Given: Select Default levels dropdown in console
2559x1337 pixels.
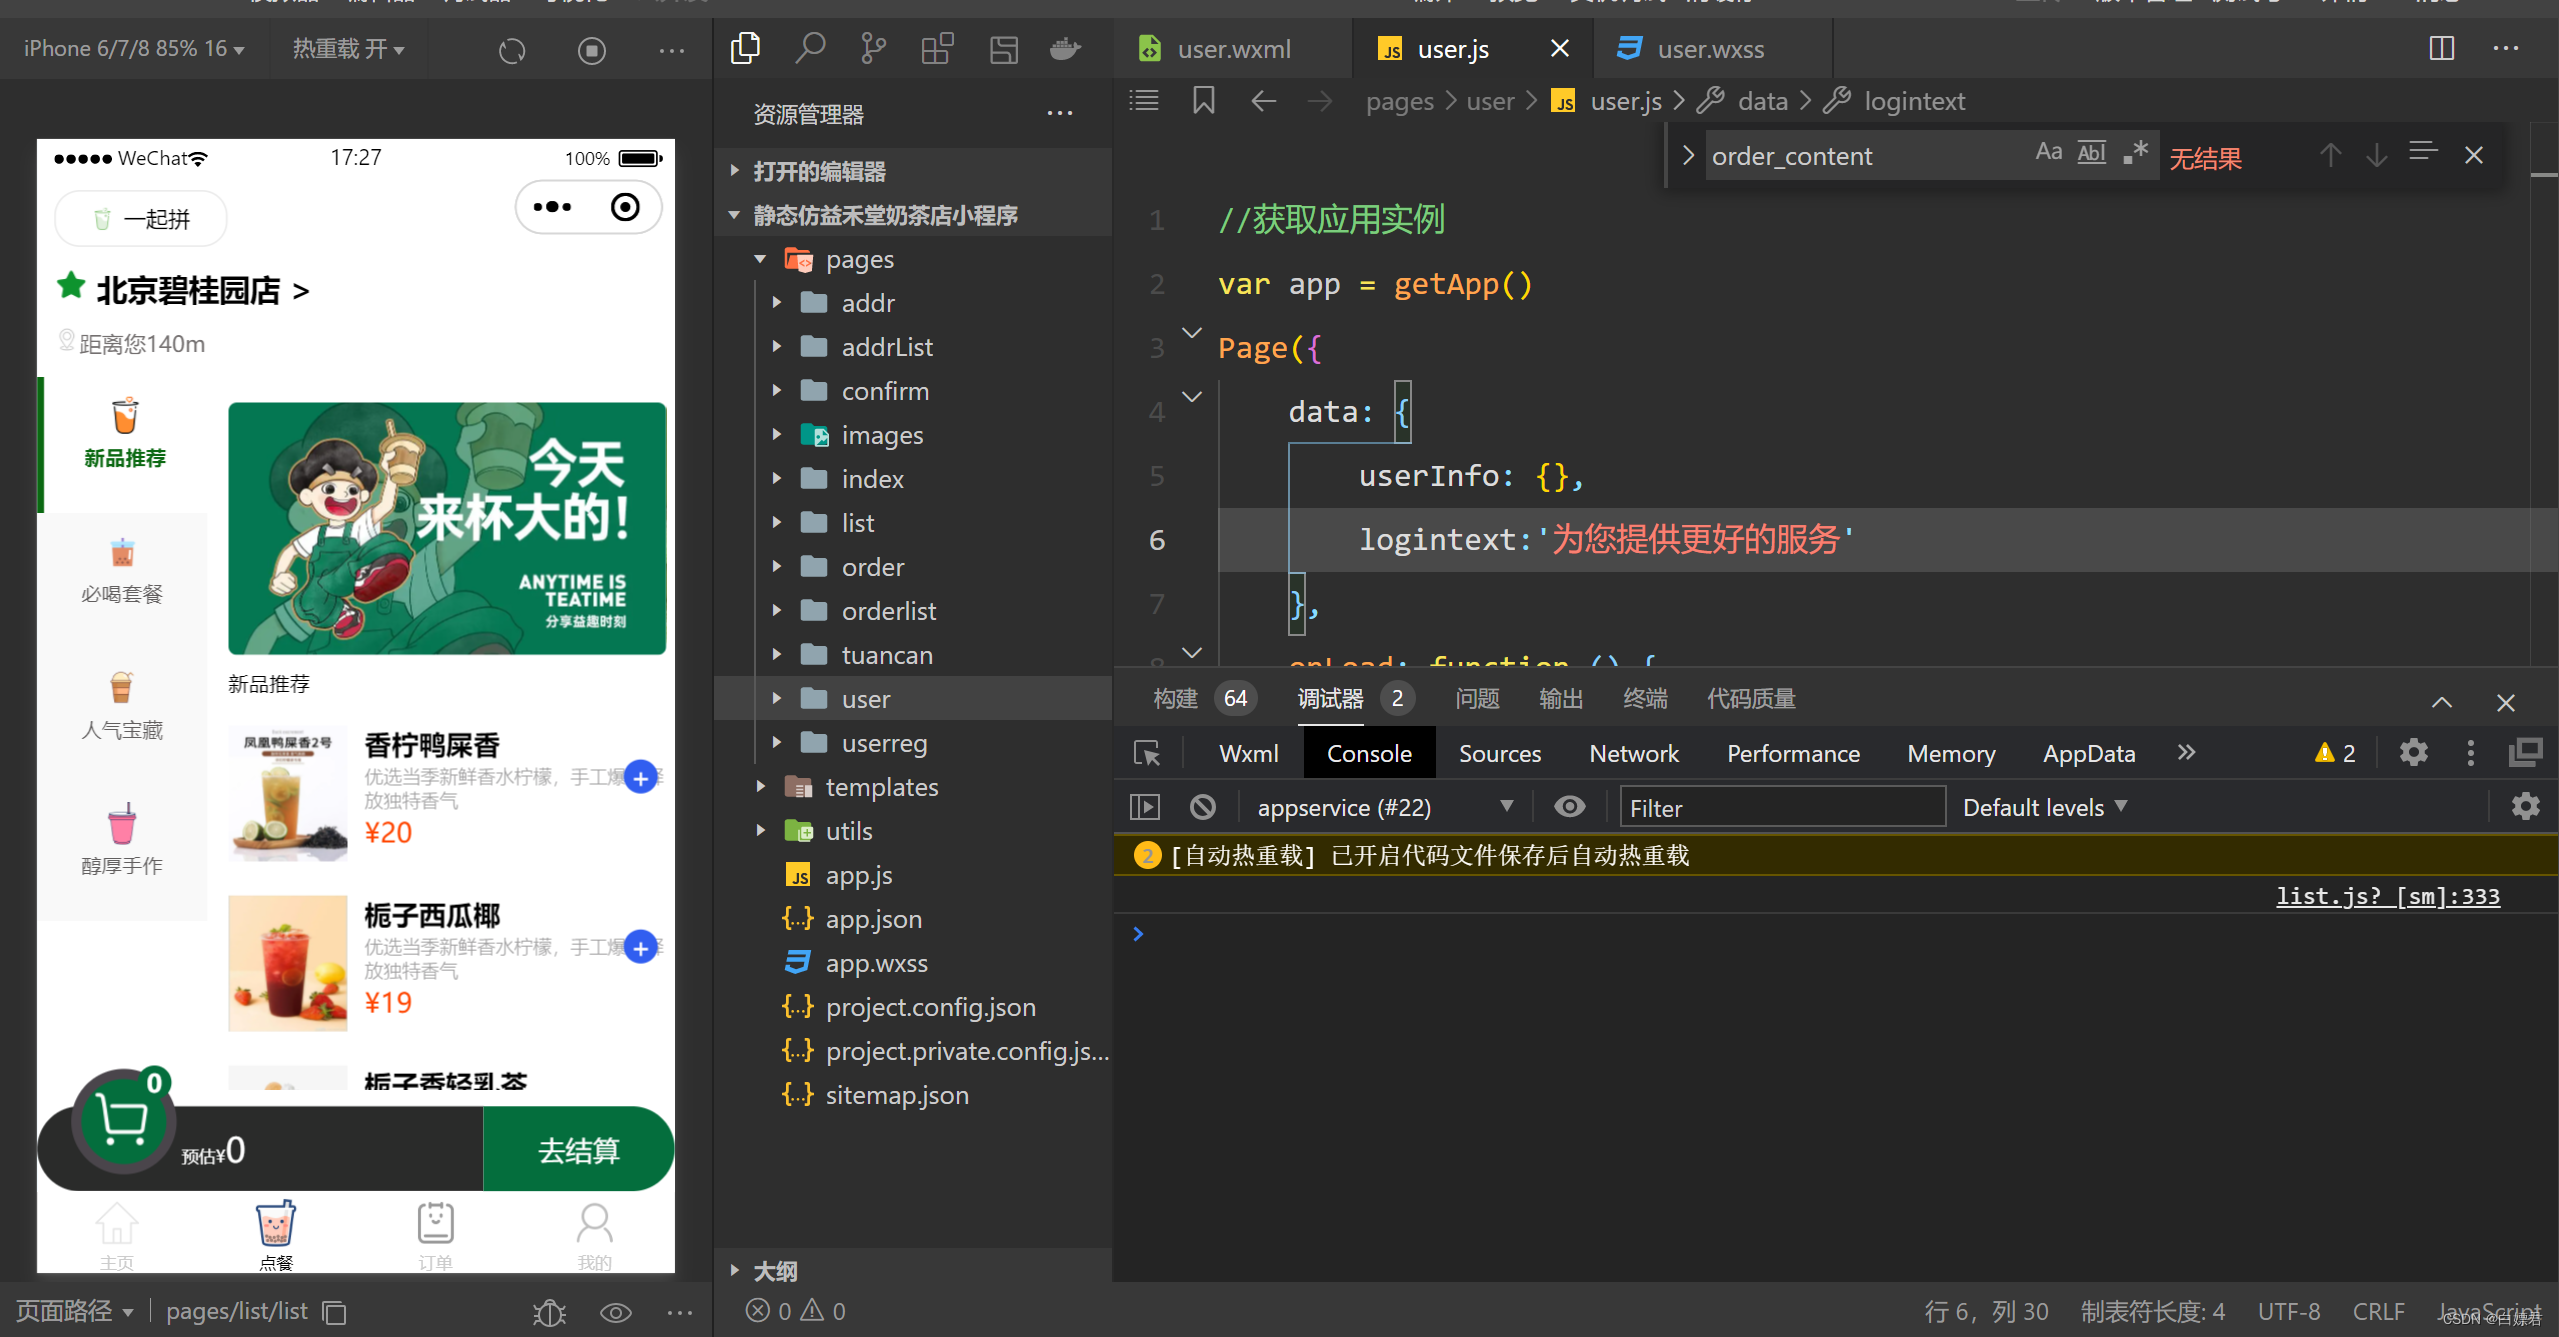Looking at the screenshot, I should click(x=2048, y=806).
